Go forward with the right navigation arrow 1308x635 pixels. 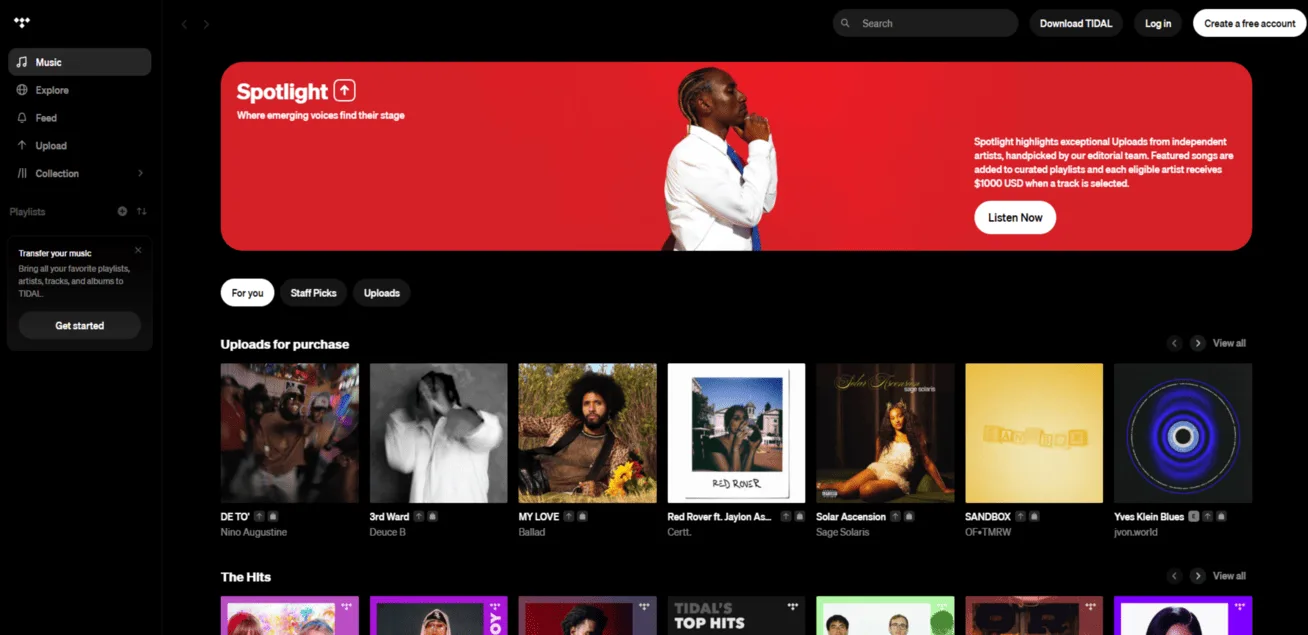tap(206, 24)
